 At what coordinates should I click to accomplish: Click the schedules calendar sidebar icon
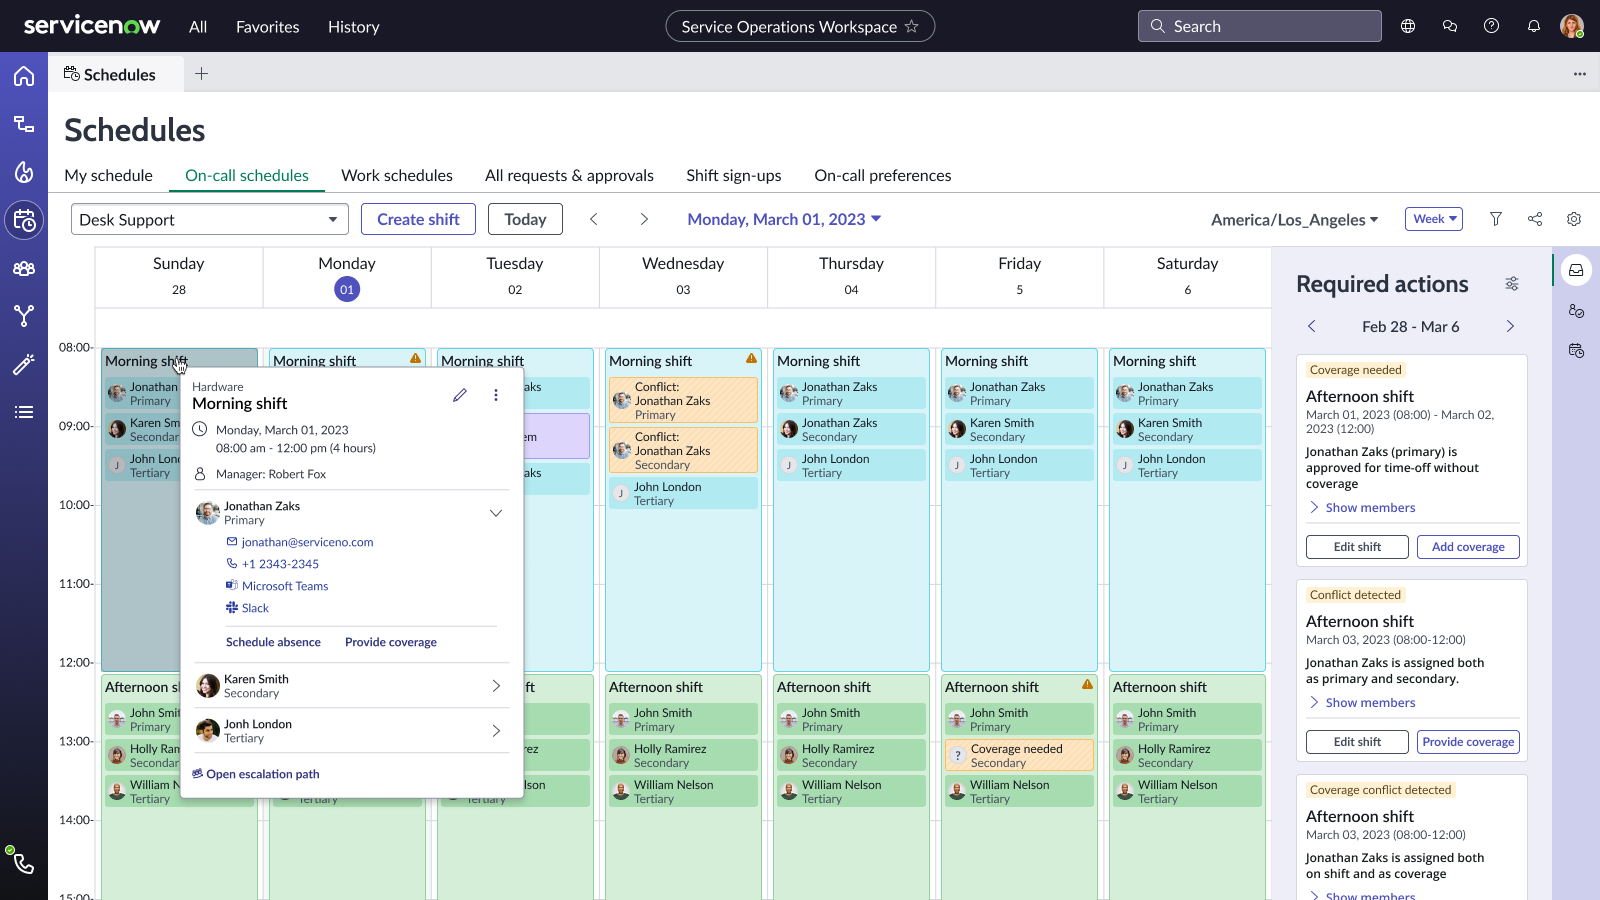[24, 220]
